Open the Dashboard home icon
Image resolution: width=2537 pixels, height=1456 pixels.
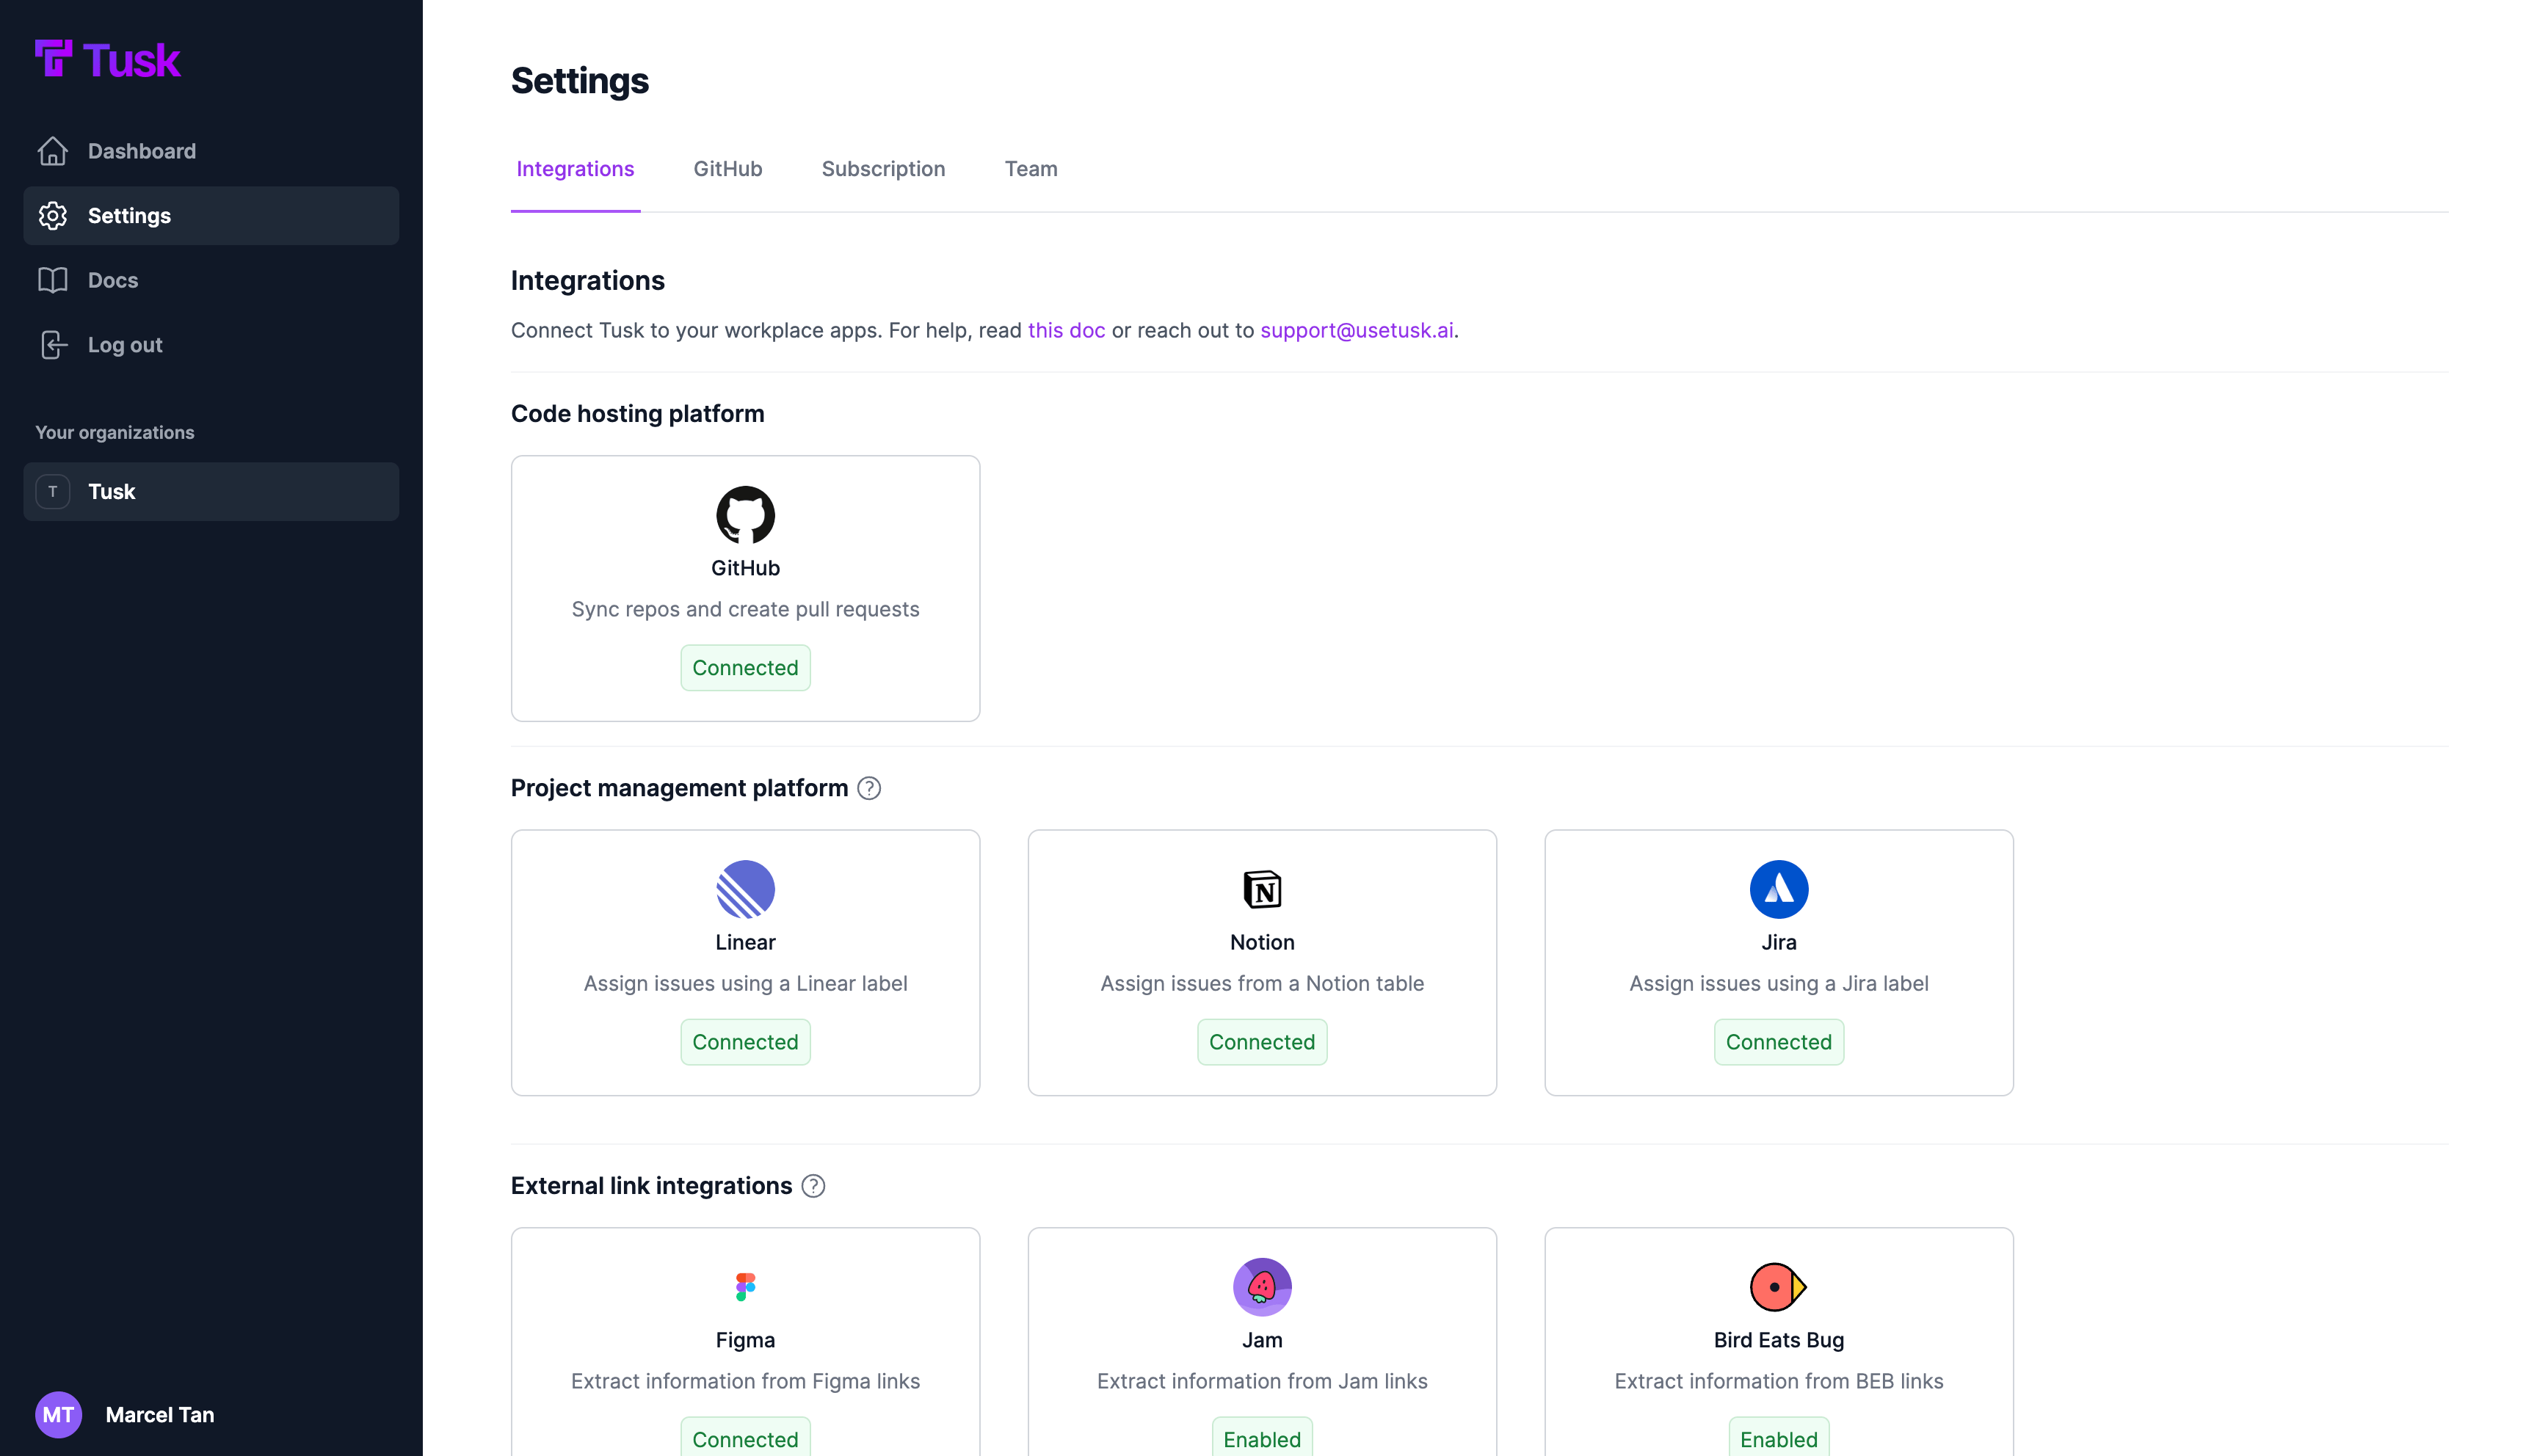click(x=53, y=151)
